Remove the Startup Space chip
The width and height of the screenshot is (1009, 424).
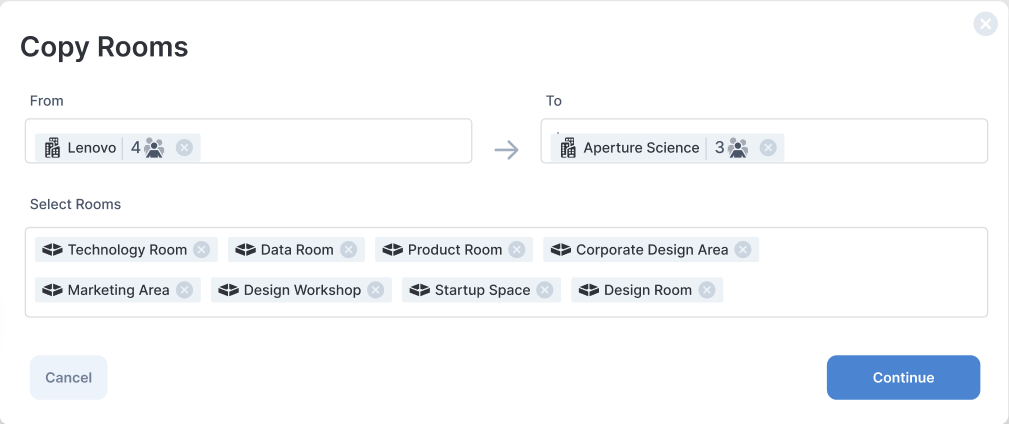click(545, 290)
